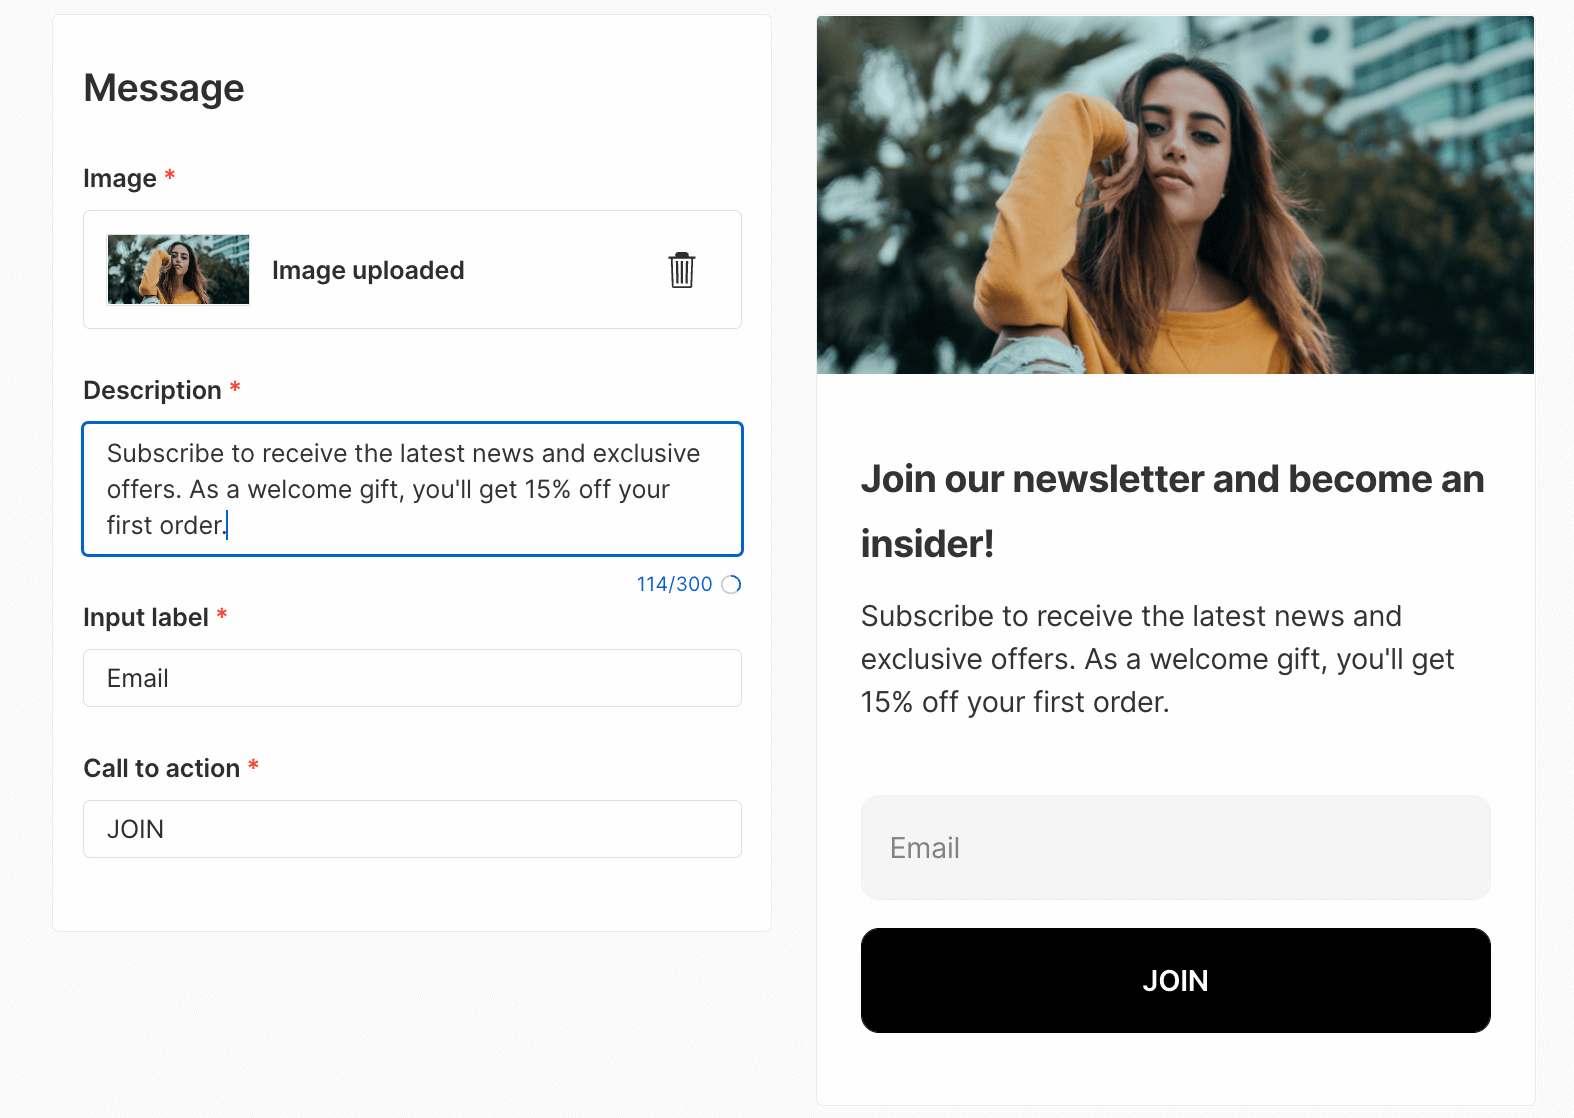Click the preview newsletter hero photo

point(1175,195)
